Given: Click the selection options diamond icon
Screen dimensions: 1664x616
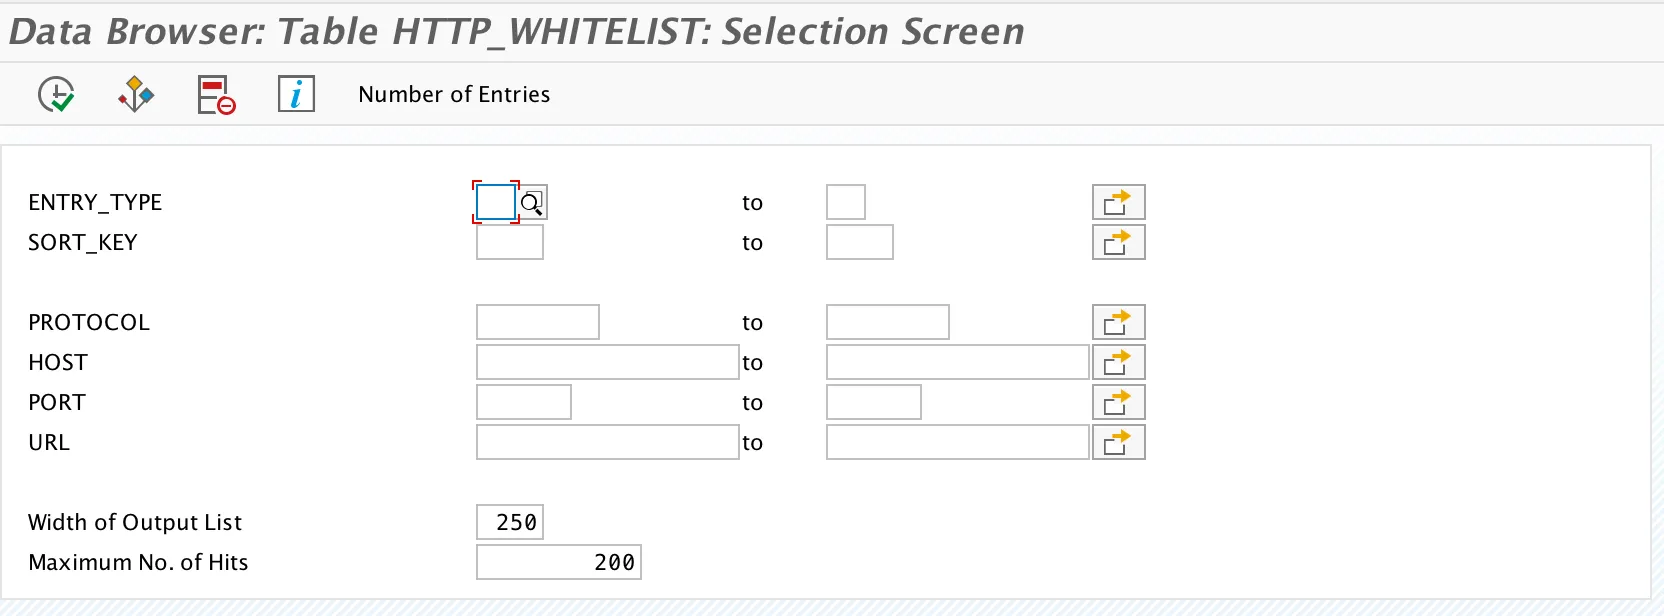Looking at the screenshot, I should (x=136, y=95).
